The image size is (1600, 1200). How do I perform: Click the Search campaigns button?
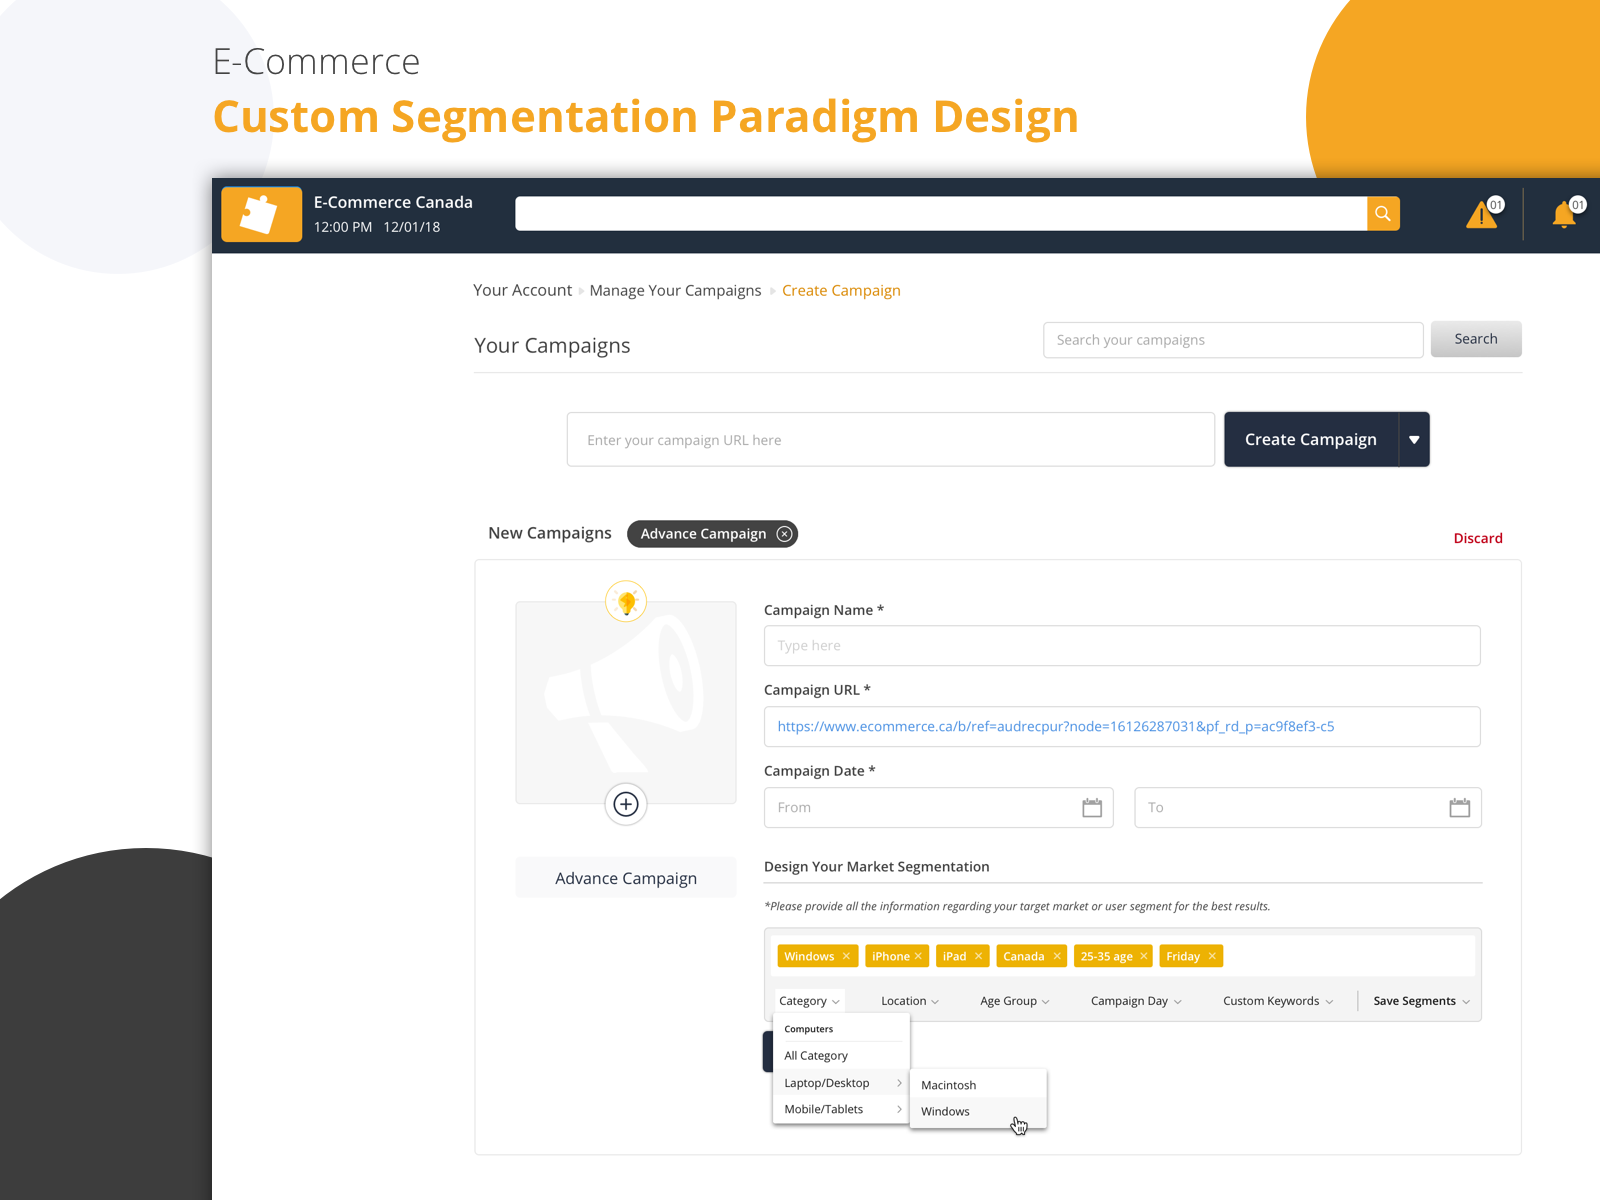[x=1476, y=339]
